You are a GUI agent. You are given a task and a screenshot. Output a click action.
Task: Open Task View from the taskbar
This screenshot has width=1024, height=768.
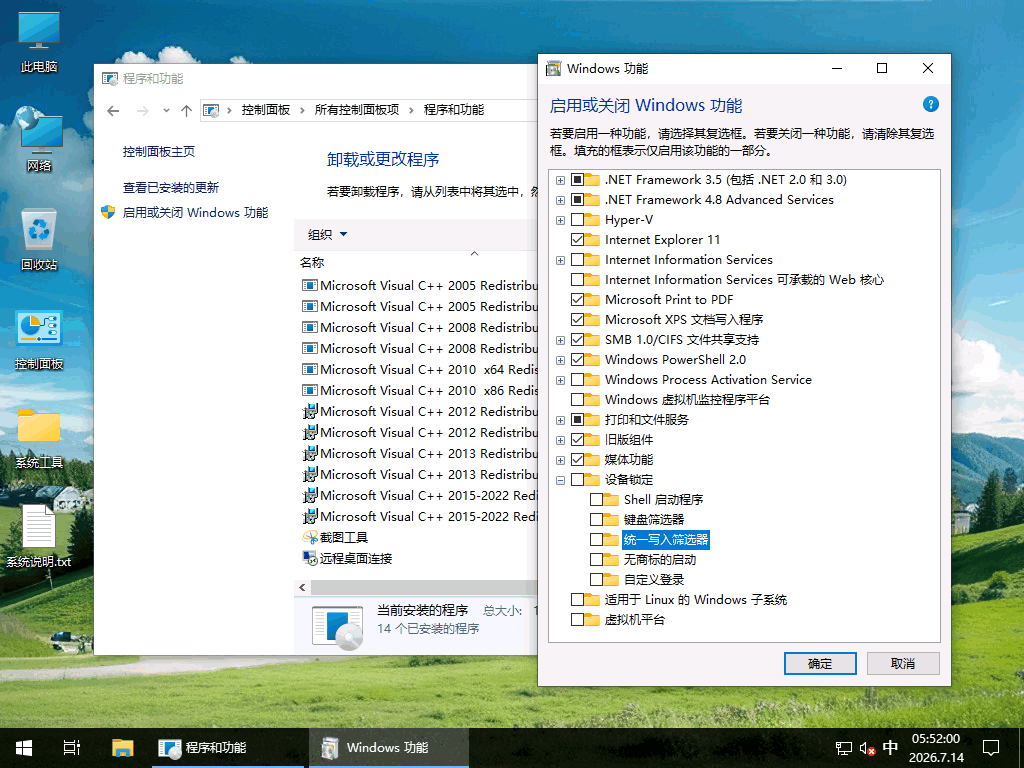71,748
